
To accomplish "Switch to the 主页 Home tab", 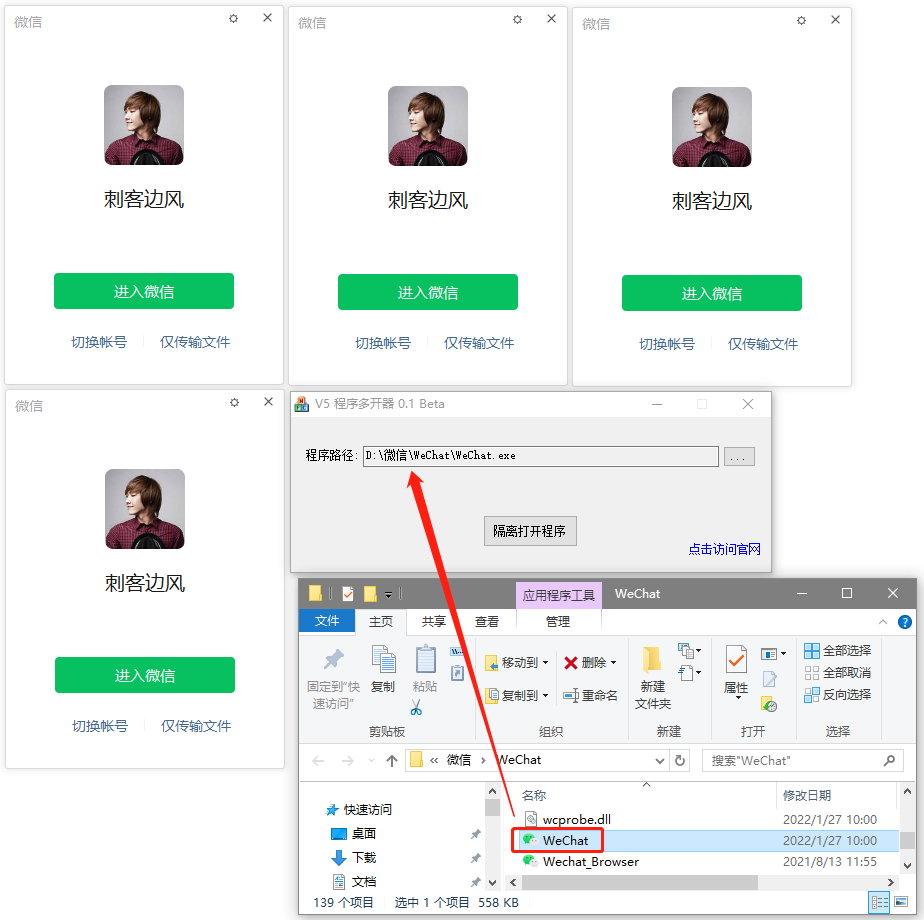I will 381,622.
